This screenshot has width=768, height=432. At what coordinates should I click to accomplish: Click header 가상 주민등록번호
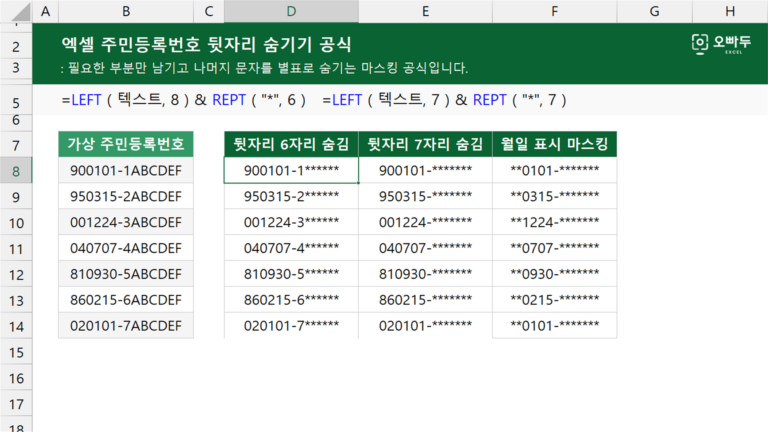tap(126, 144)
